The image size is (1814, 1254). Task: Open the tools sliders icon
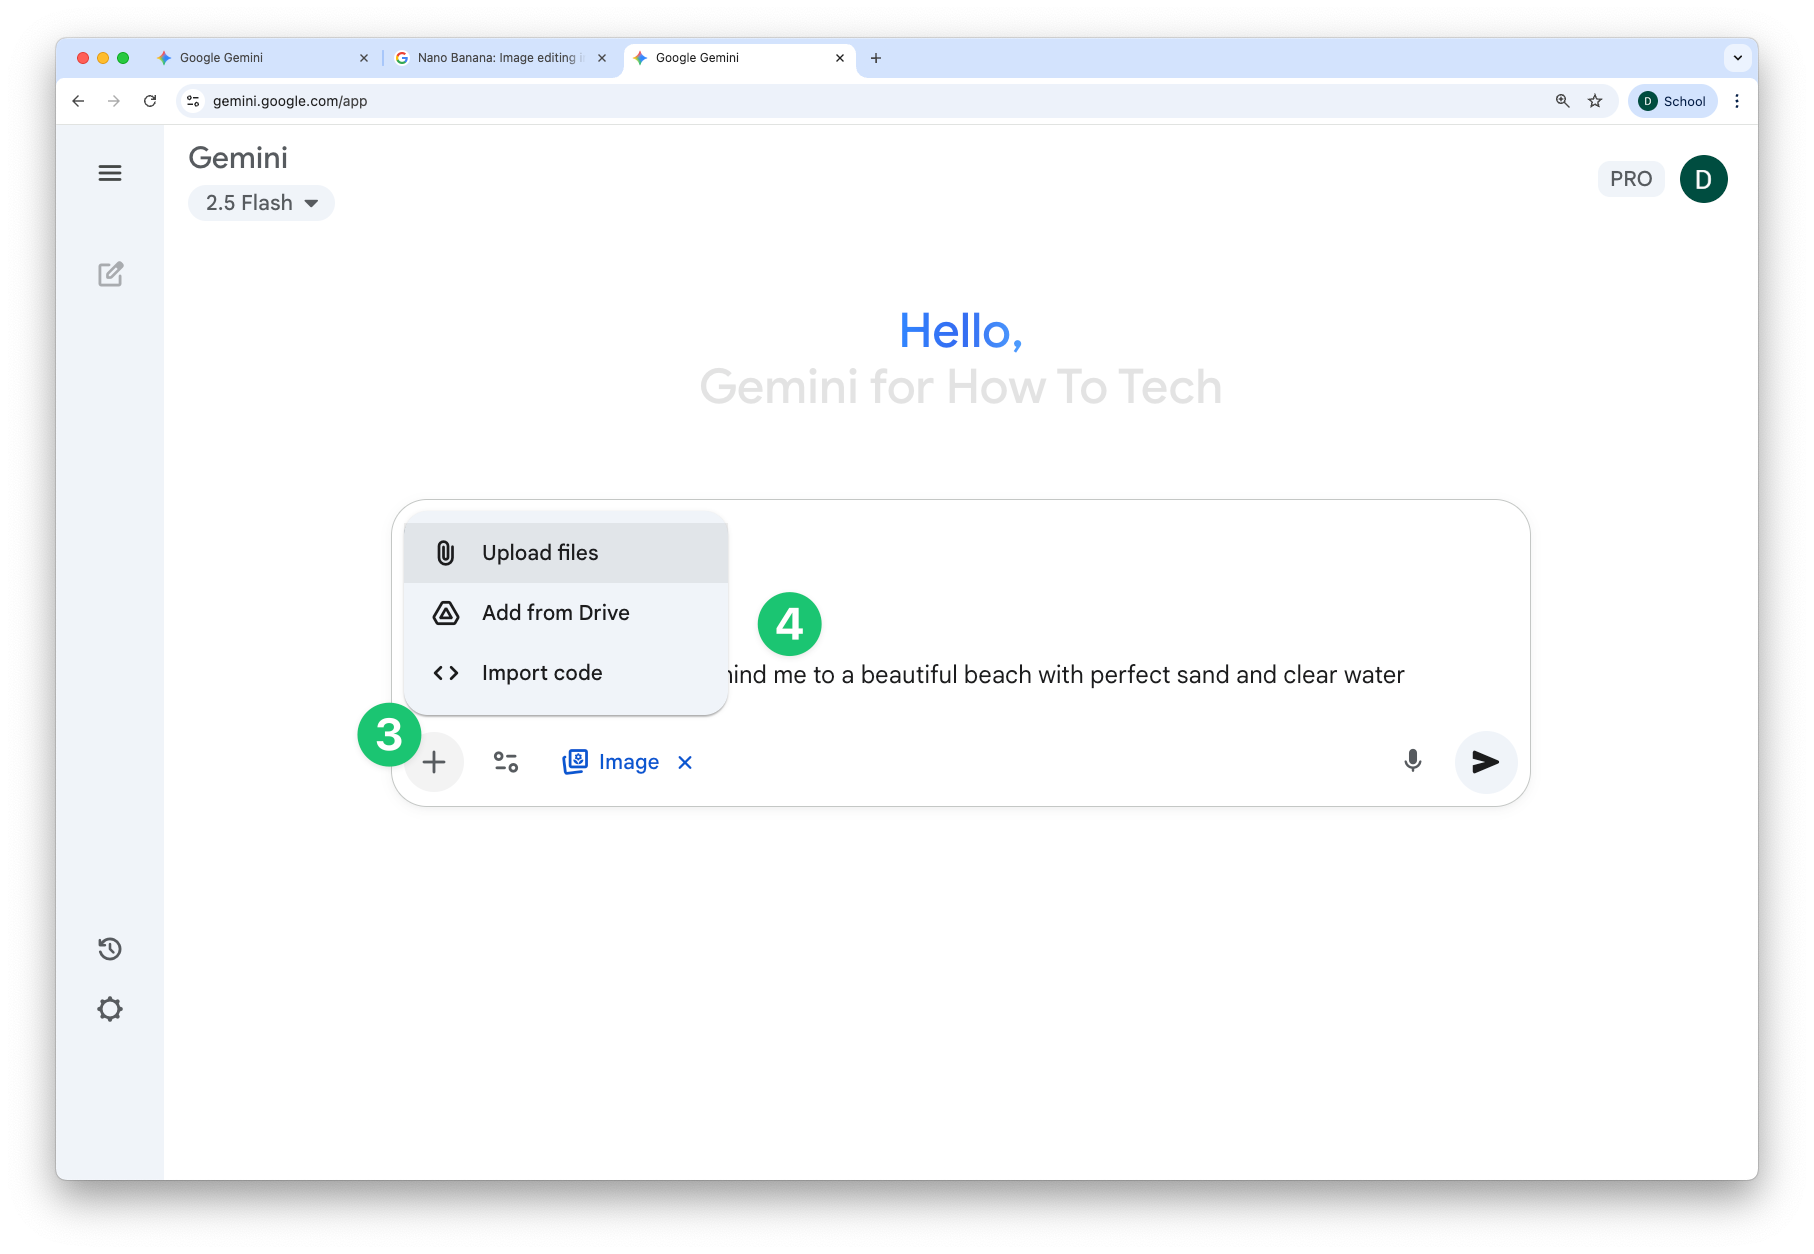pos(506,762)
